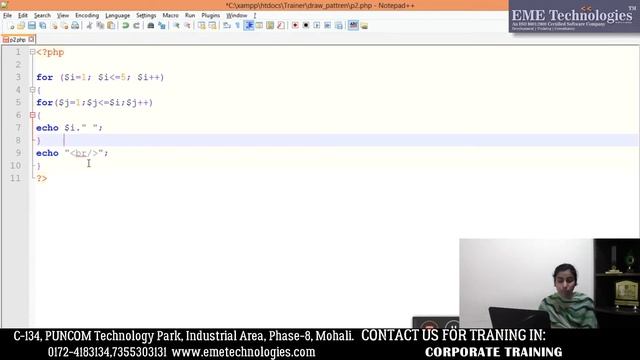Open the Edit menu
Viewport: 640px width, 360px height.
point(23,16)
